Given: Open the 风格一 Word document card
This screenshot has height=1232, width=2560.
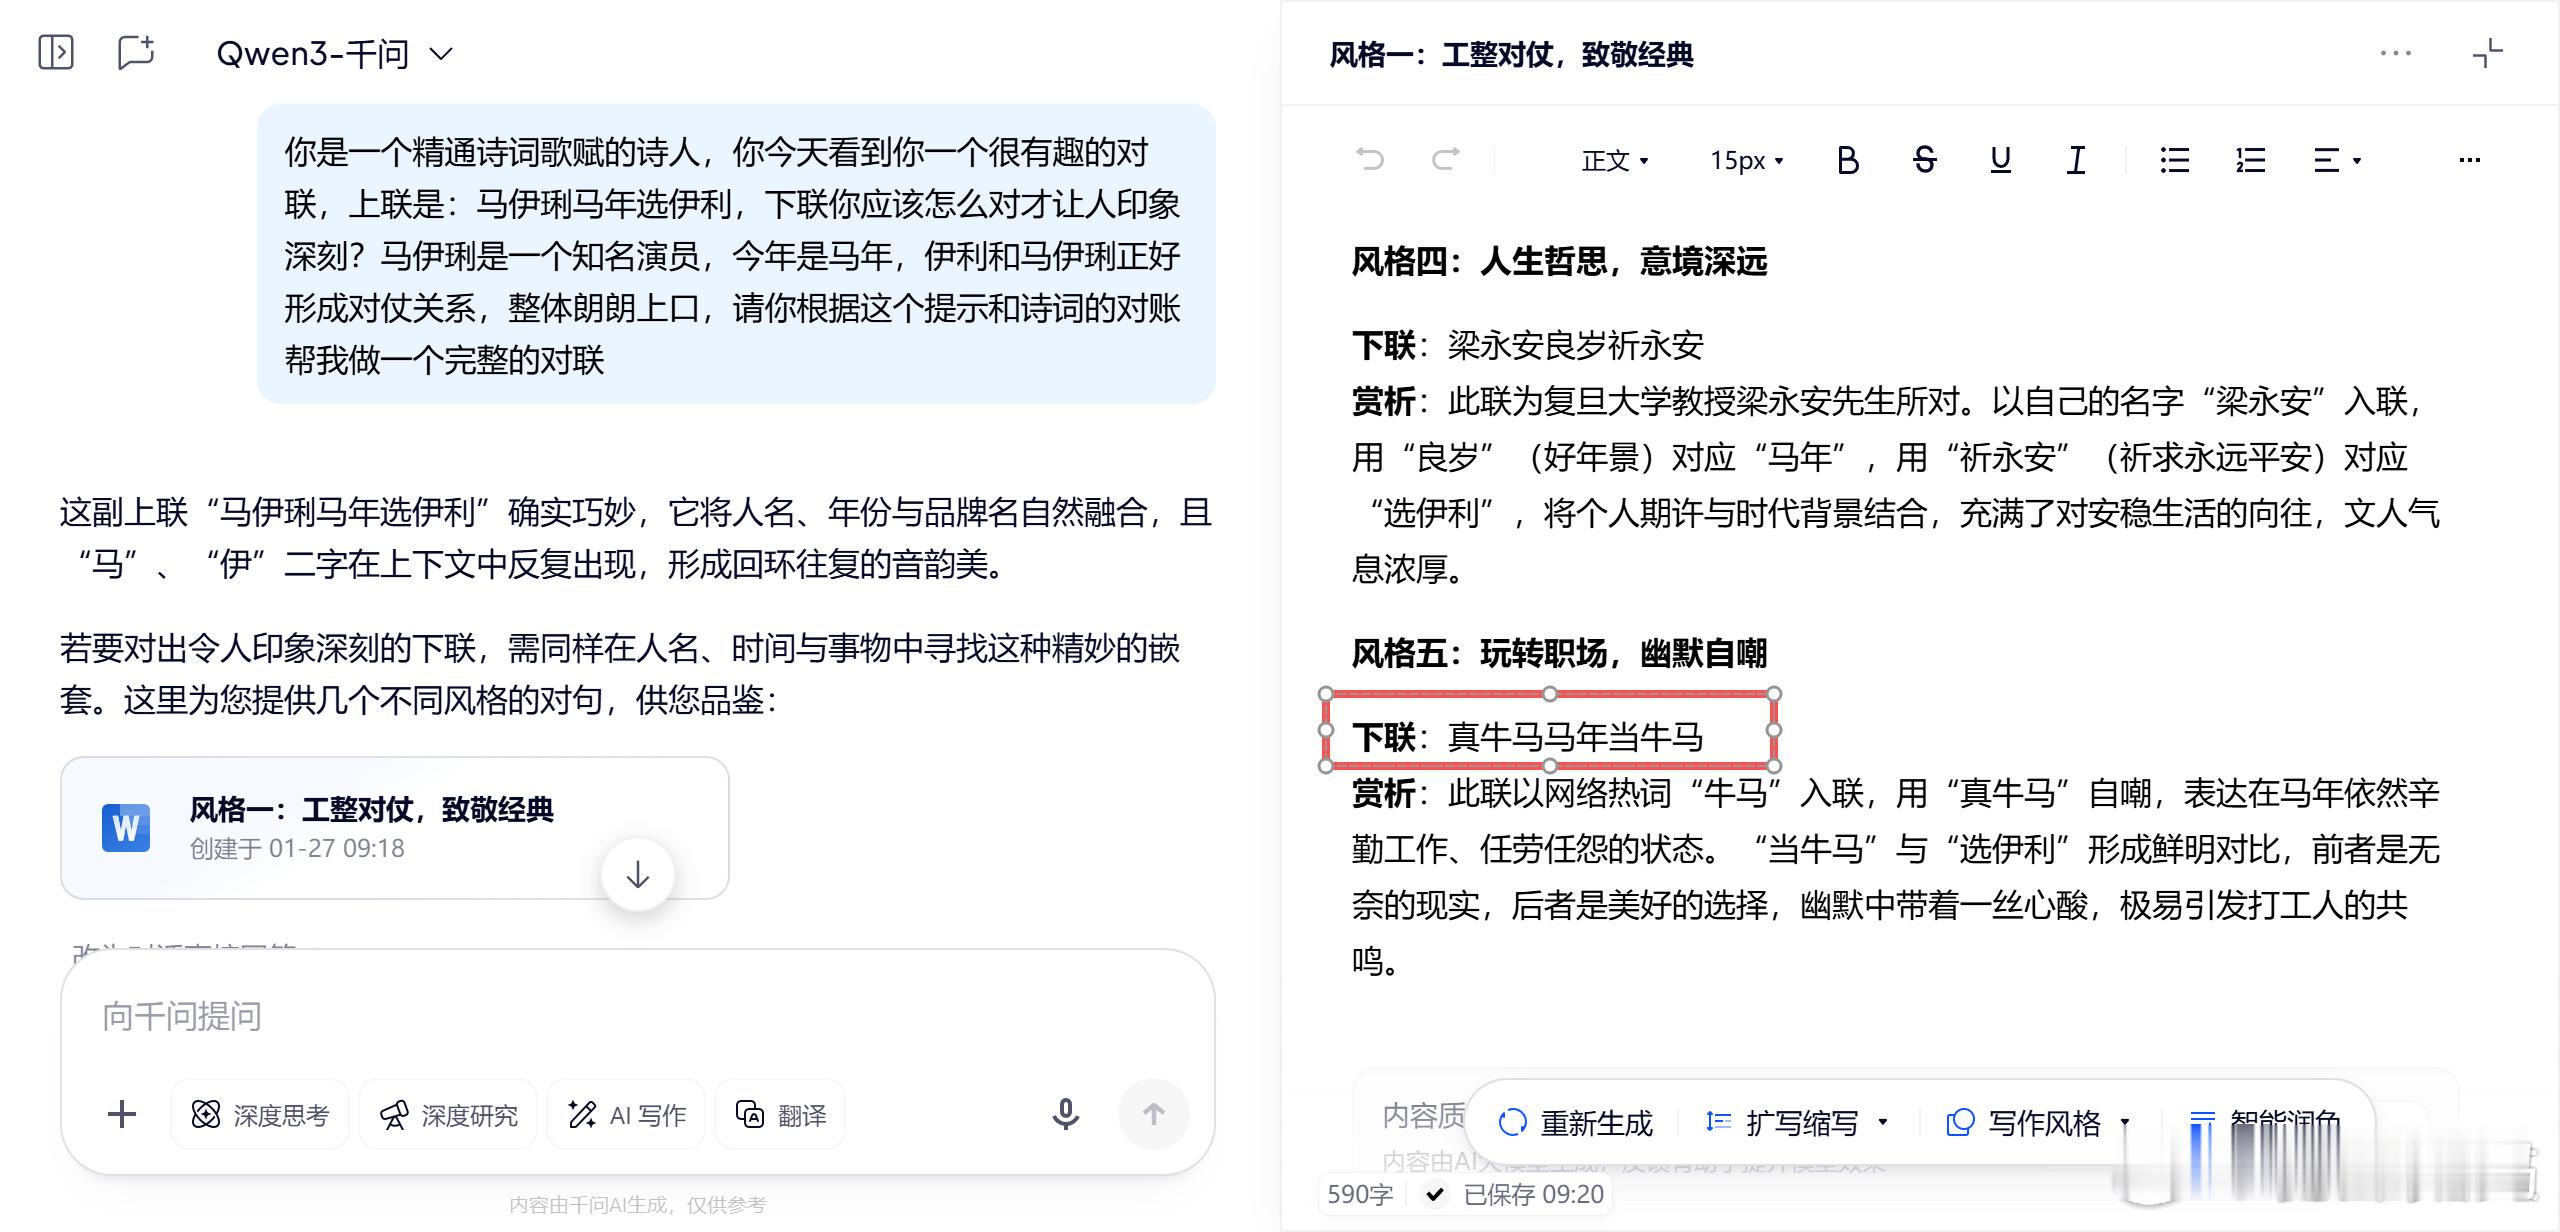Looking at the screenshot, I should coord(395,828).
